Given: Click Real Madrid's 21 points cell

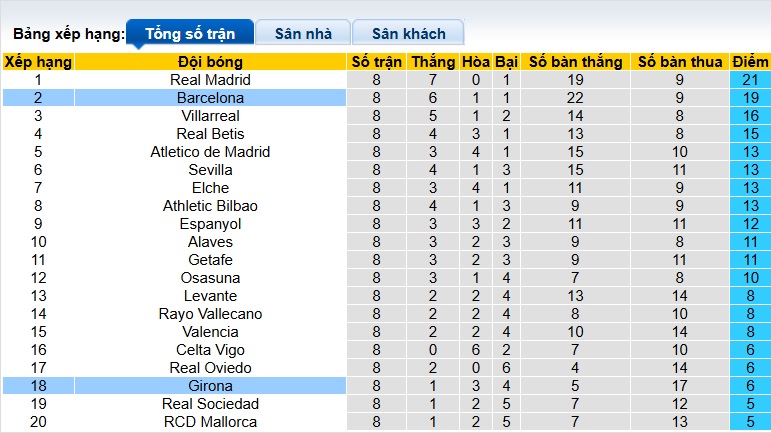Looking at the screenshot, I should click(750, 80).
